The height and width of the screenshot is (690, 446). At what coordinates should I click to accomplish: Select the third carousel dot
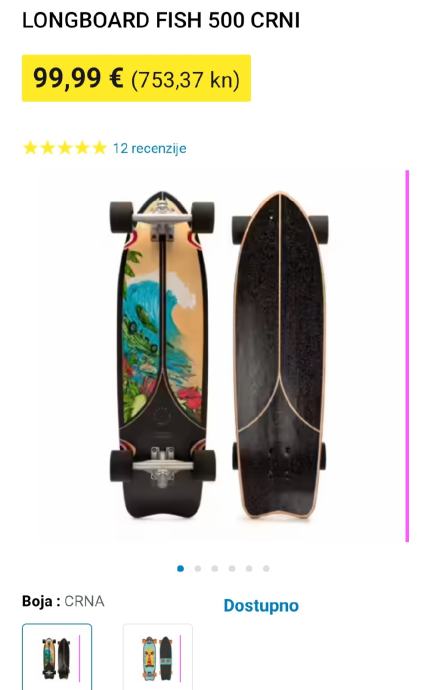click(x=215, y=569)
